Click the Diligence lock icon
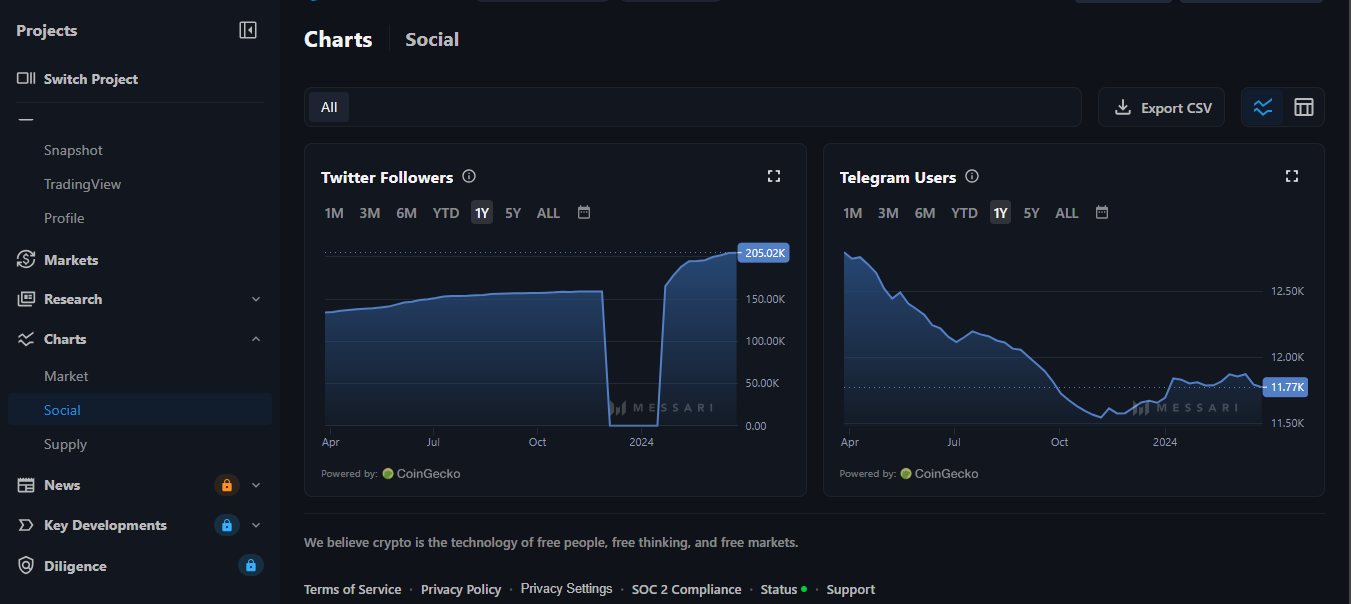Viewport: 1351px width, 604px height. pyautogui.click(x=251, y=566)
